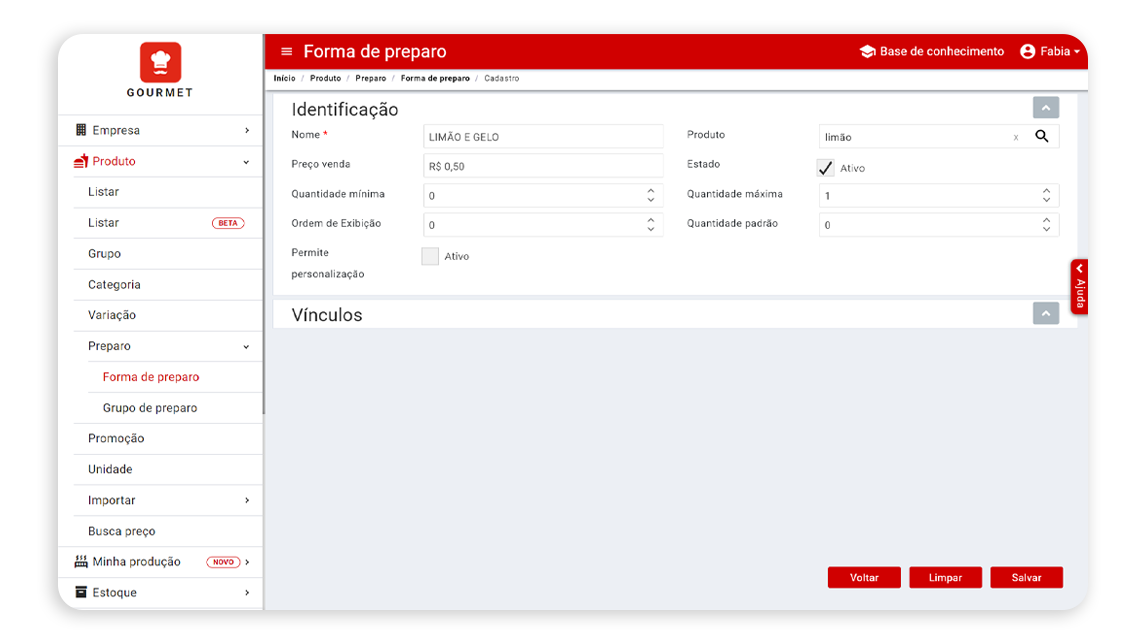Click the Voltar button

click(864, 577)
